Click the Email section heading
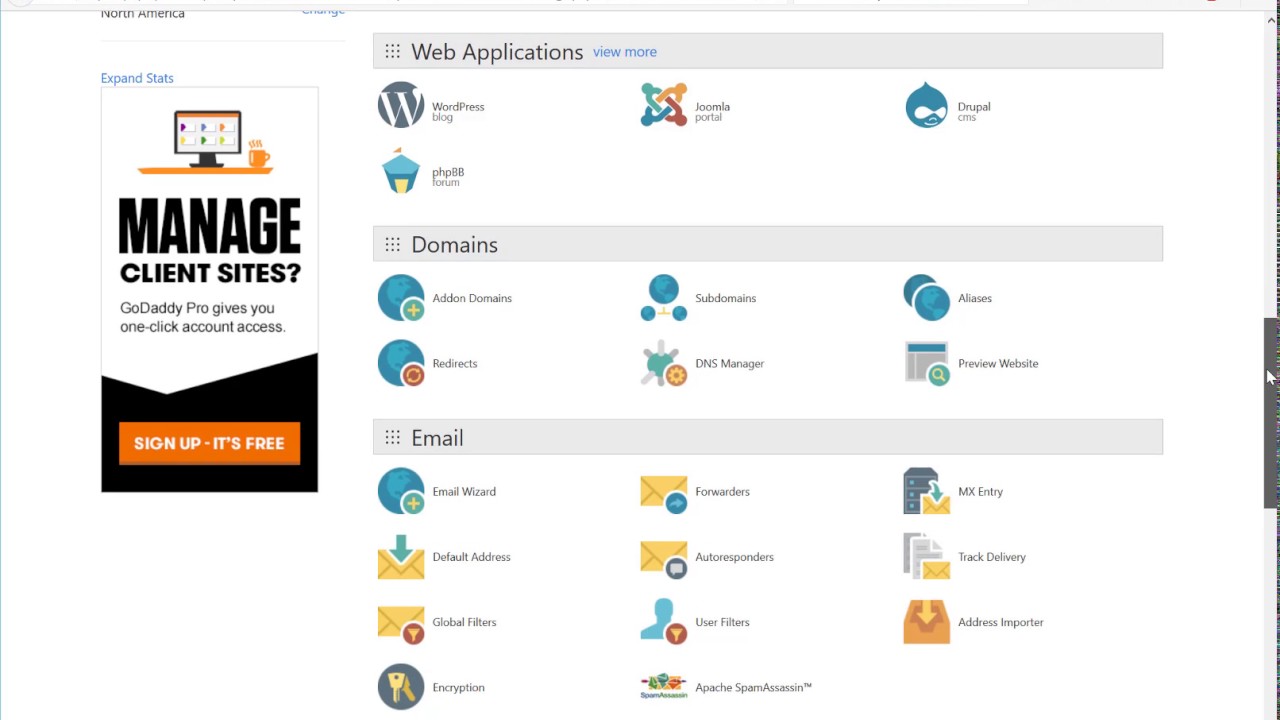This screenshot has height=720, width=1280. [x=437, y=438]
